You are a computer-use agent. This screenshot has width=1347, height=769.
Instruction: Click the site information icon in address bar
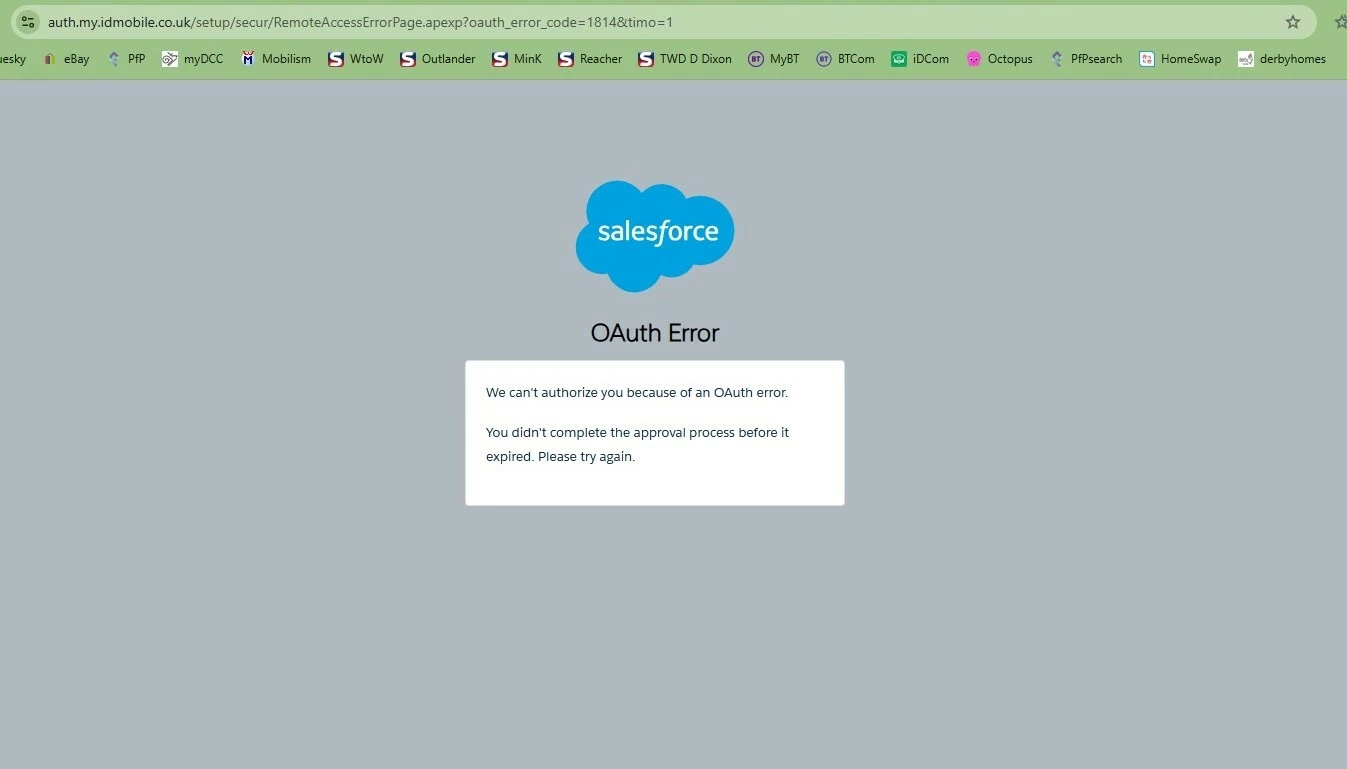[28, 22]
